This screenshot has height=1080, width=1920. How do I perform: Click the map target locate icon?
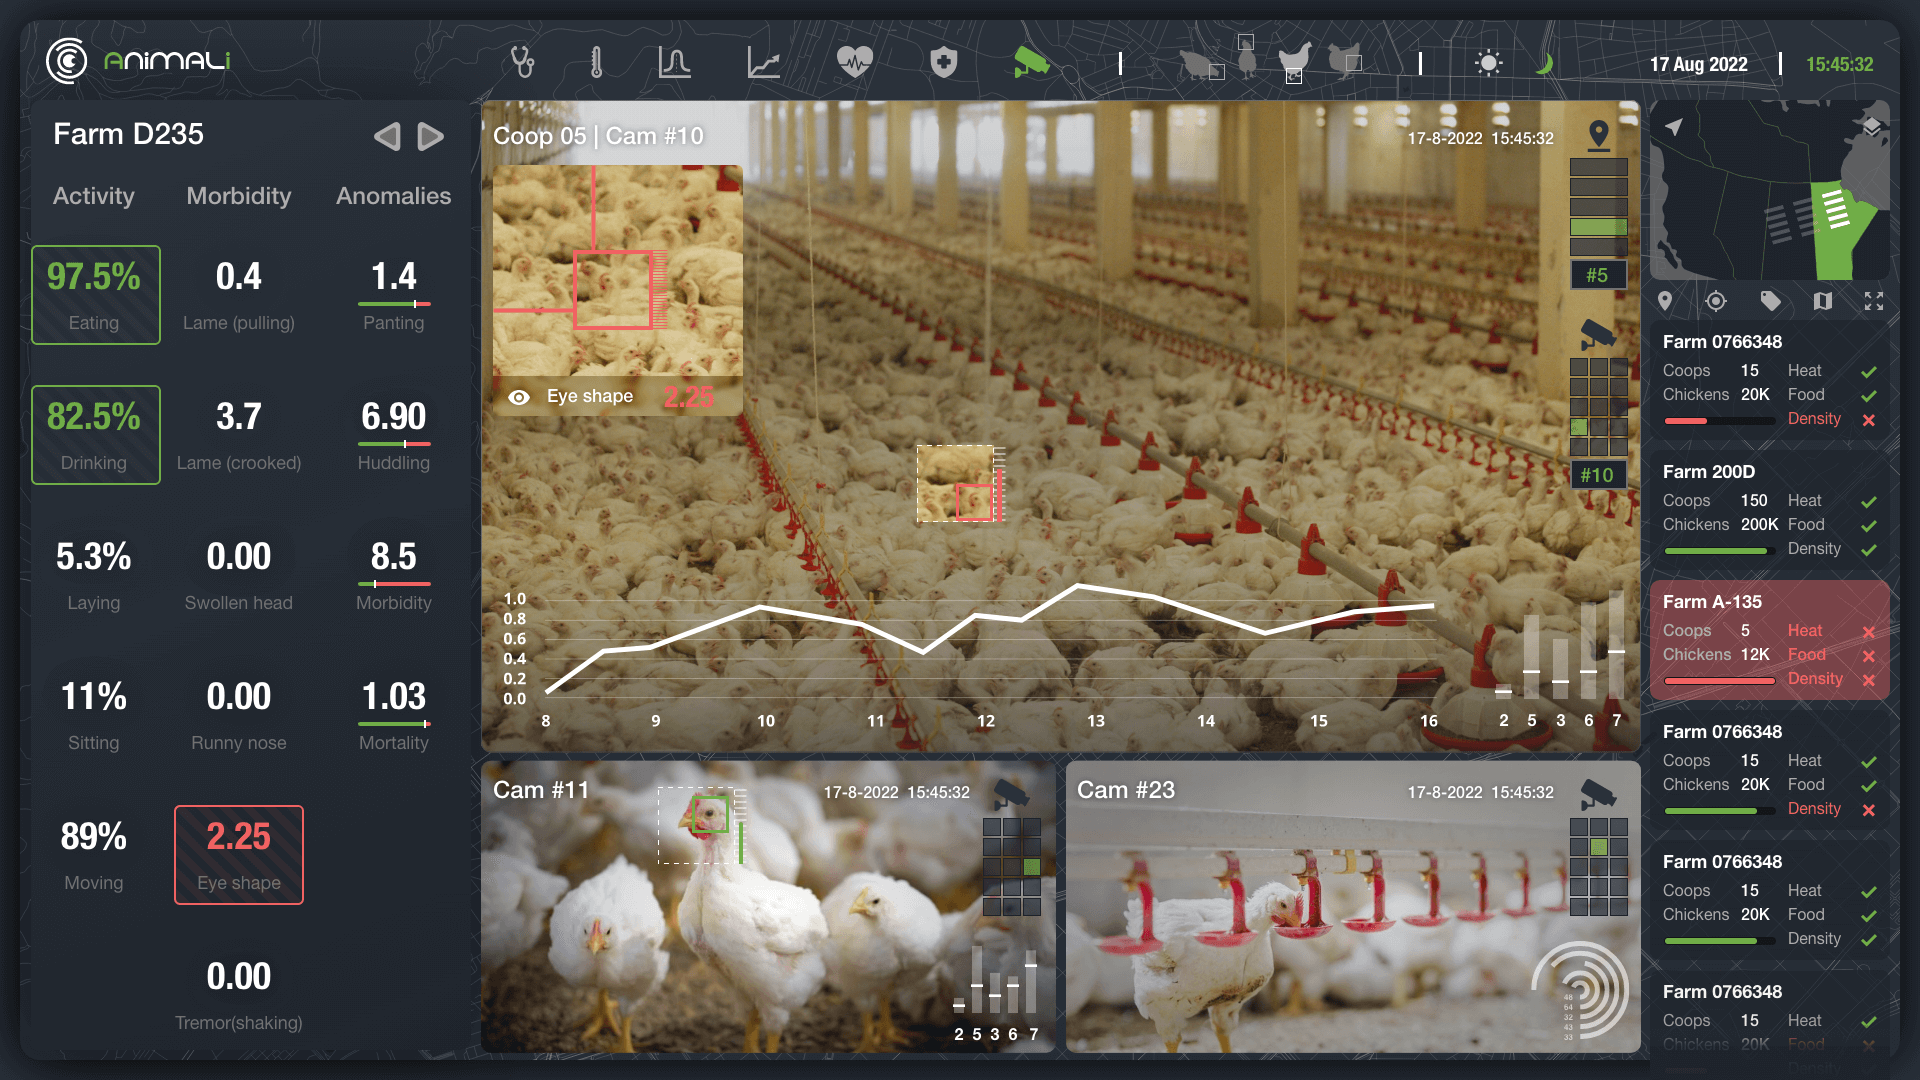pyautogui.click(x=1716, y=301)
